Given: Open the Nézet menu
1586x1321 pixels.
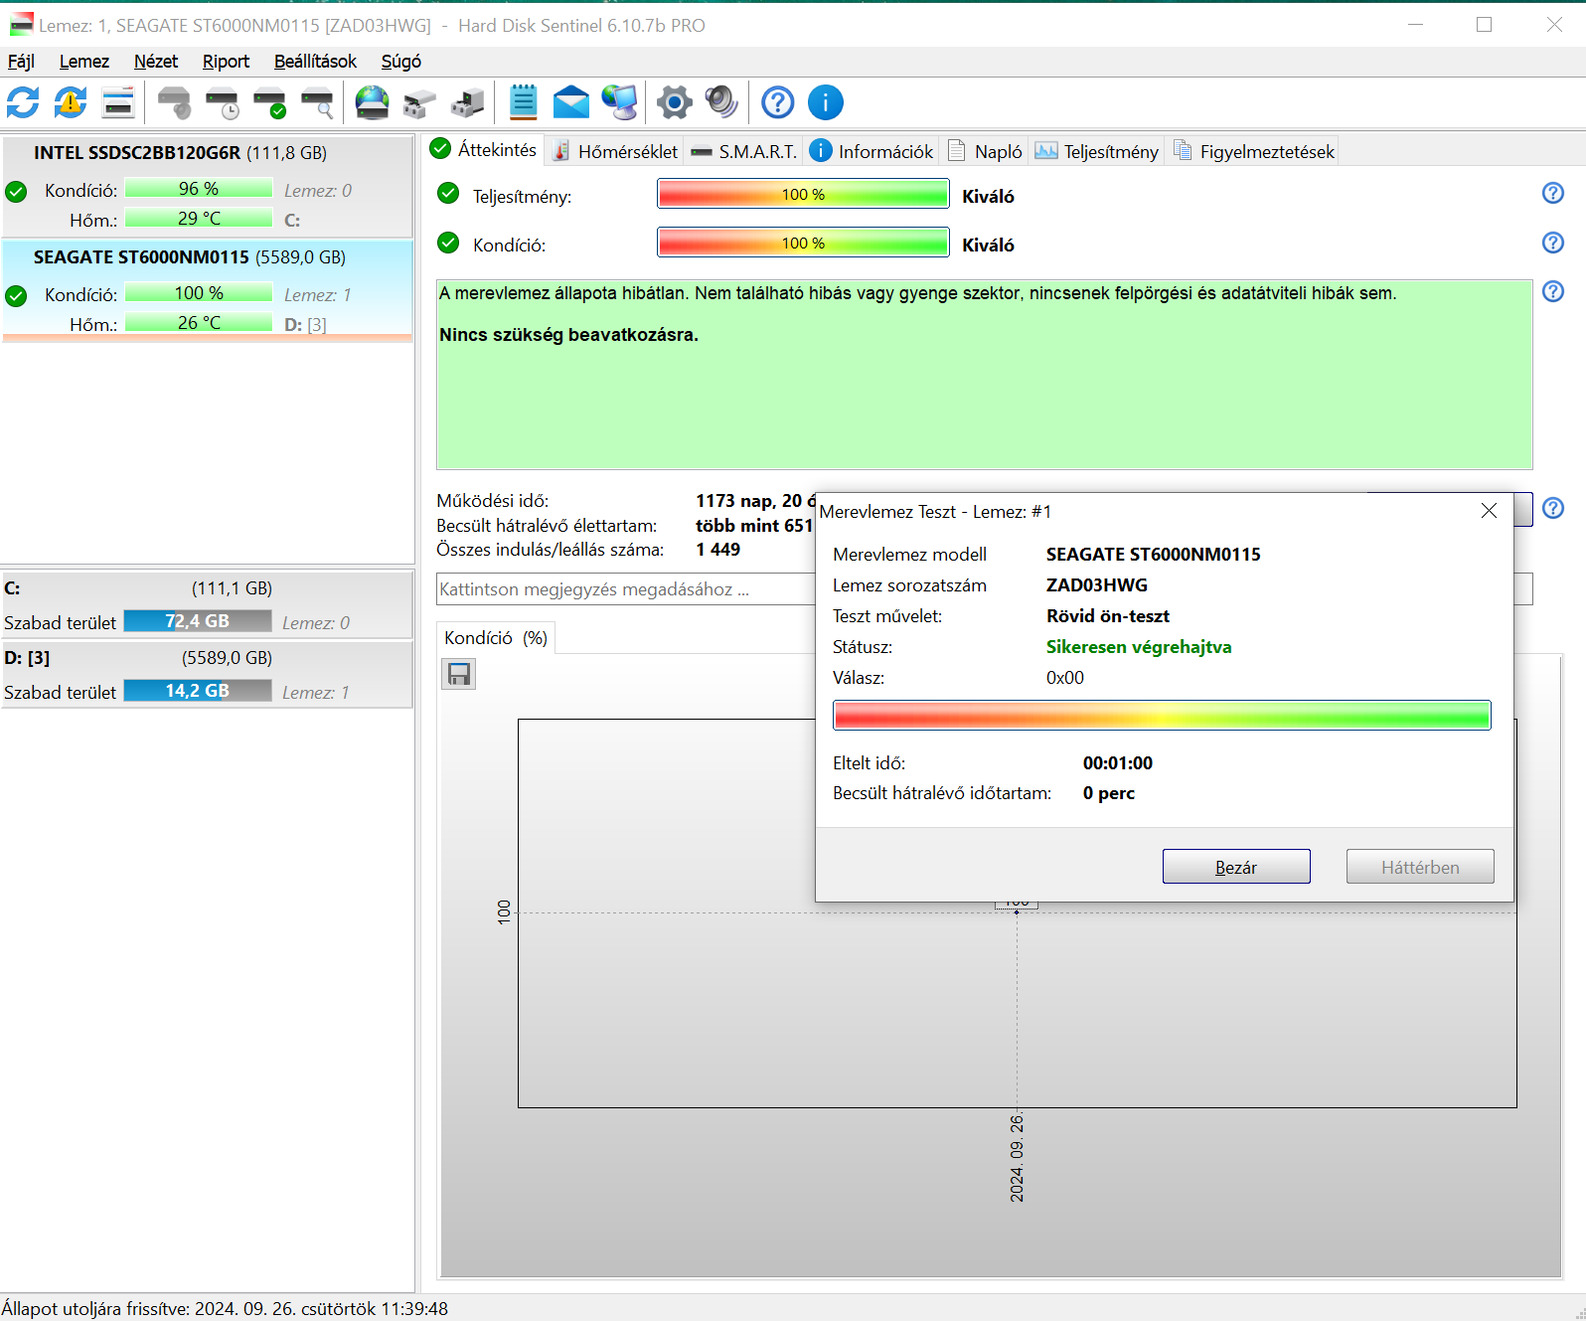Looking at the screenshot, I should tap(156, 61).
